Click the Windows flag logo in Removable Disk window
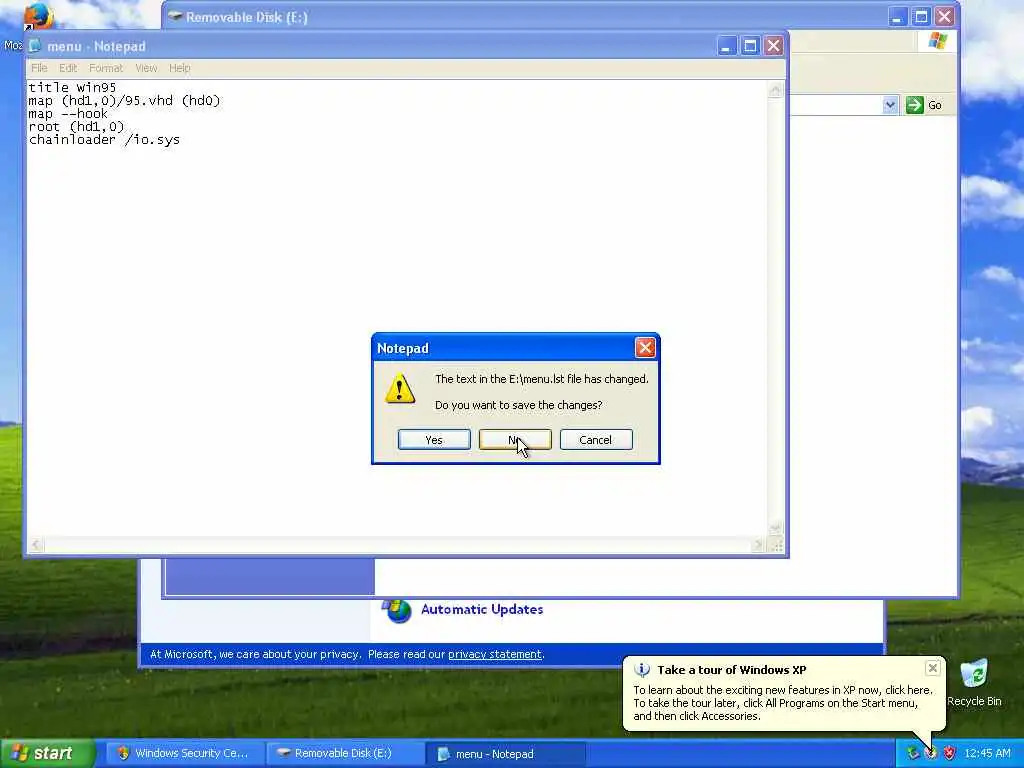1024x768 pixels. [x=938, y=40]
